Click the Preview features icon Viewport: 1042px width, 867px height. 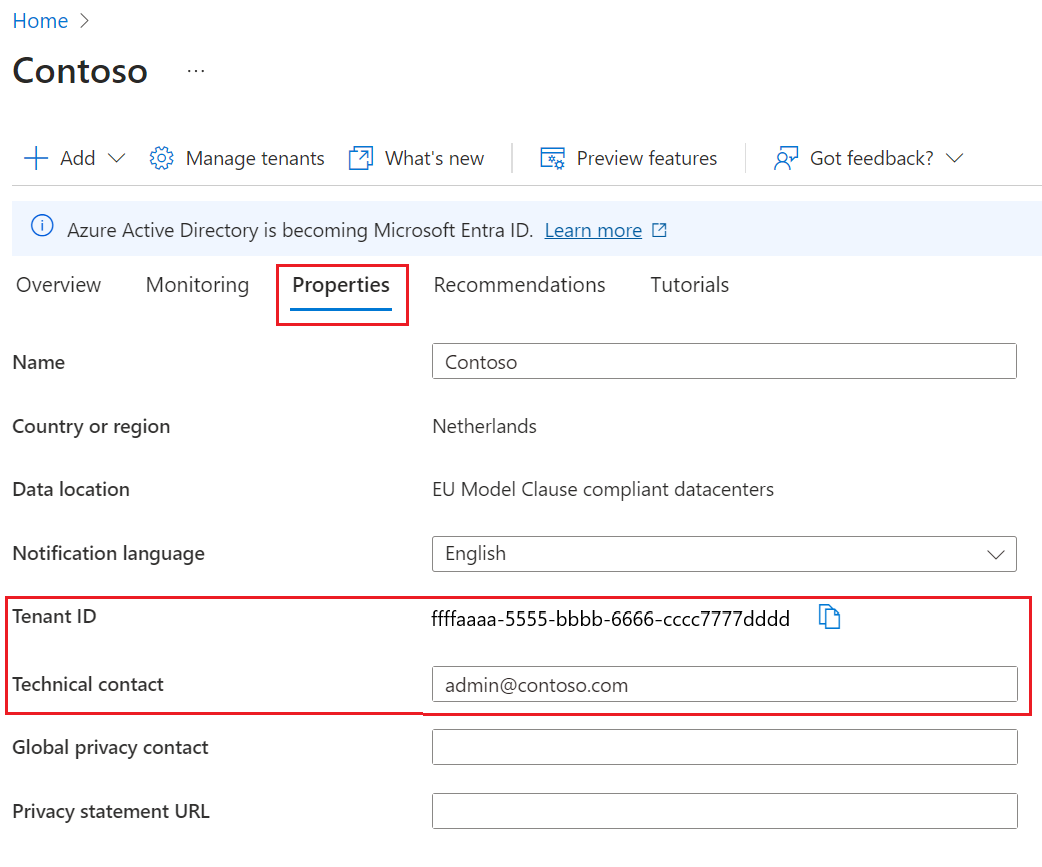pyautogui.click(x=552, y=158)
